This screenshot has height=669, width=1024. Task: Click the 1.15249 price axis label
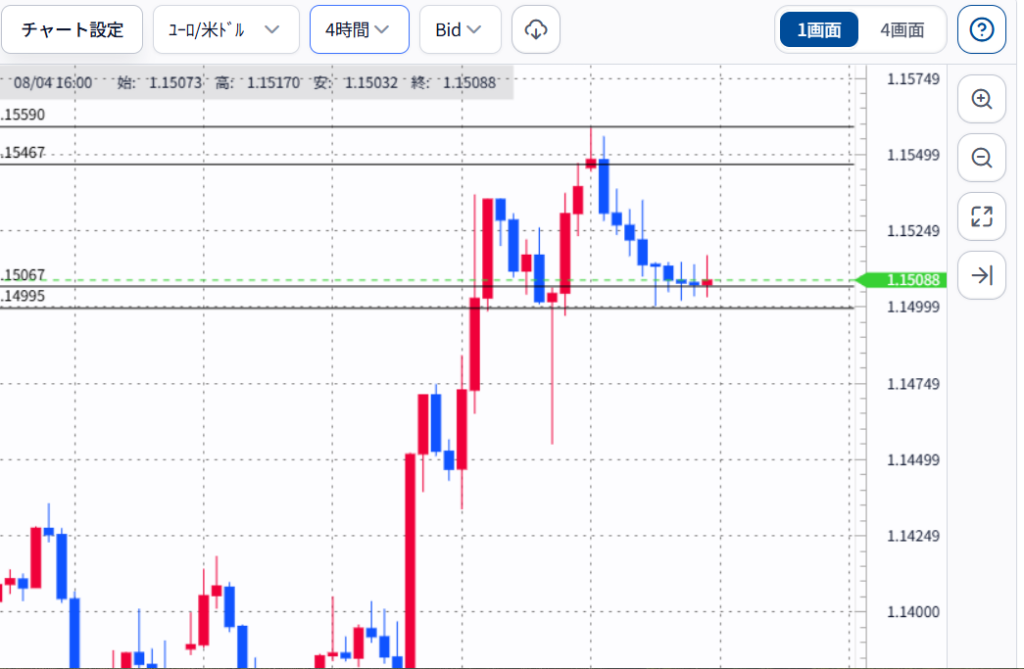pos(913,231)
